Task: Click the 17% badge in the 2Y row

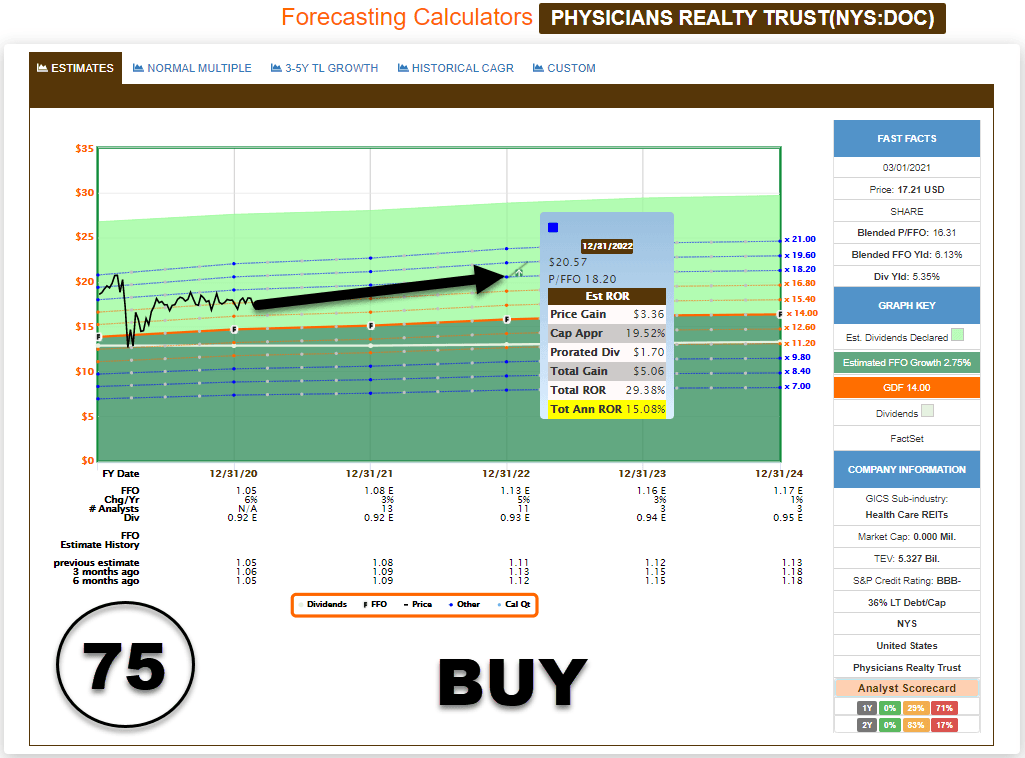Action: tap(944, 725)
